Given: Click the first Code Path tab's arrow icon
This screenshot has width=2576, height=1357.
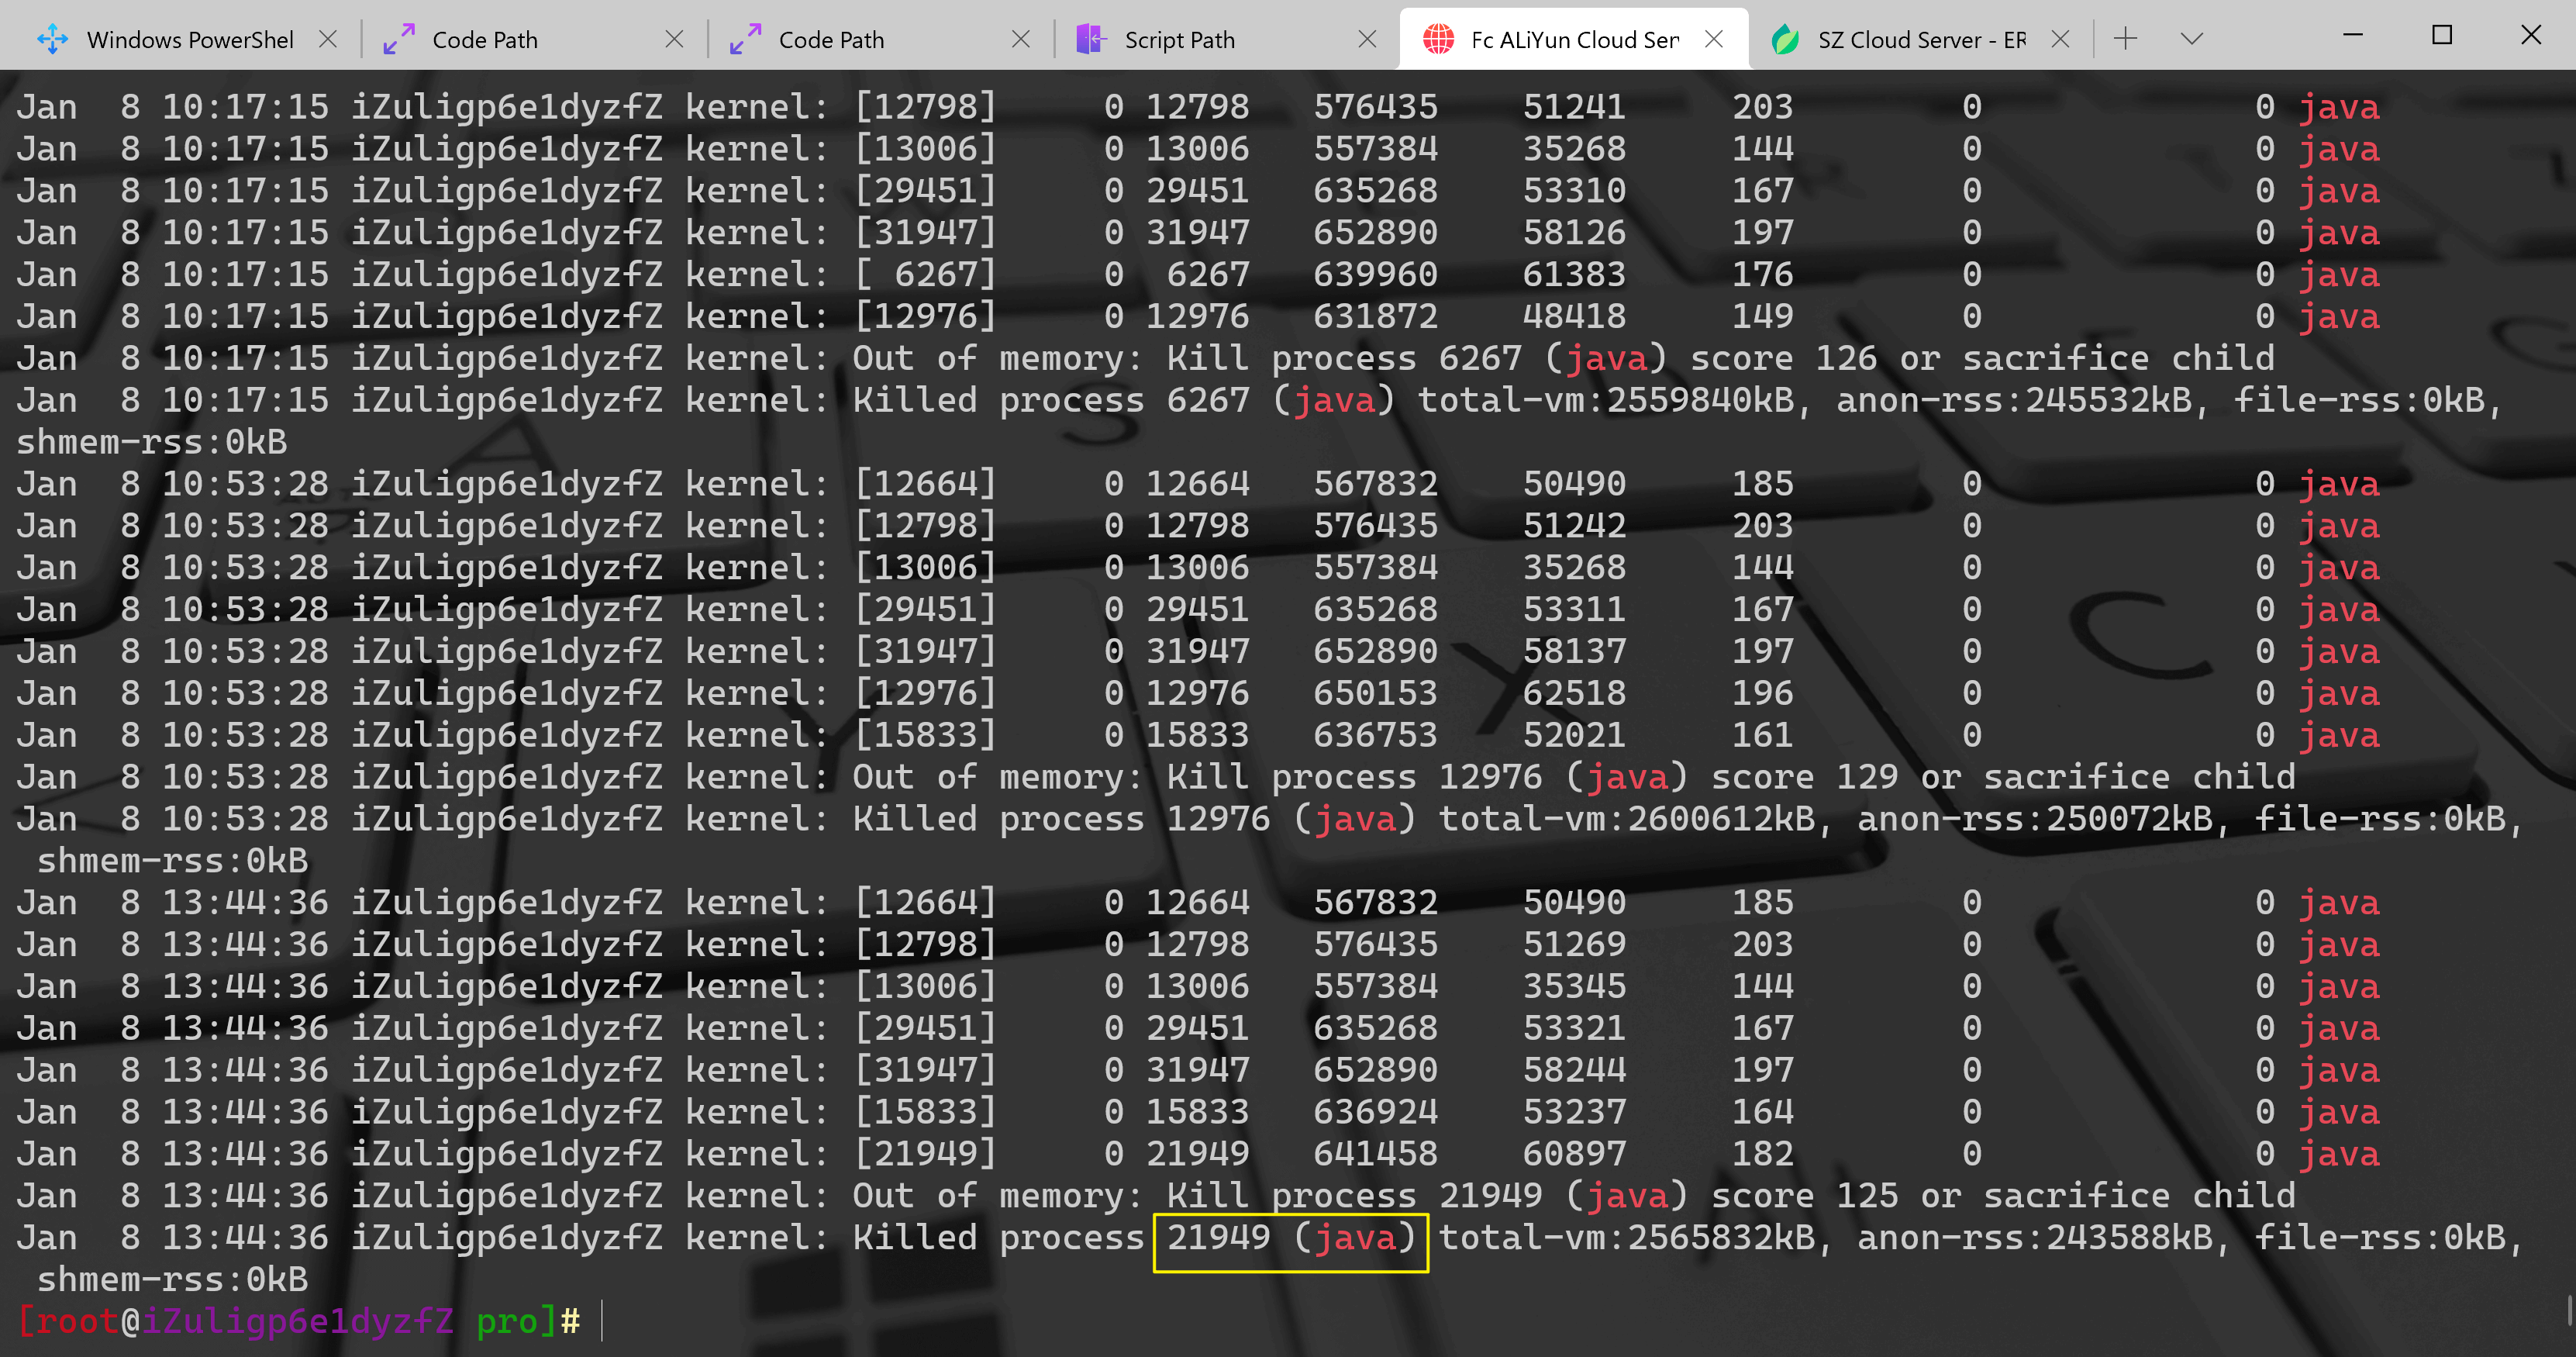Looking at the screenshot, I should click(x=399, y=39).
